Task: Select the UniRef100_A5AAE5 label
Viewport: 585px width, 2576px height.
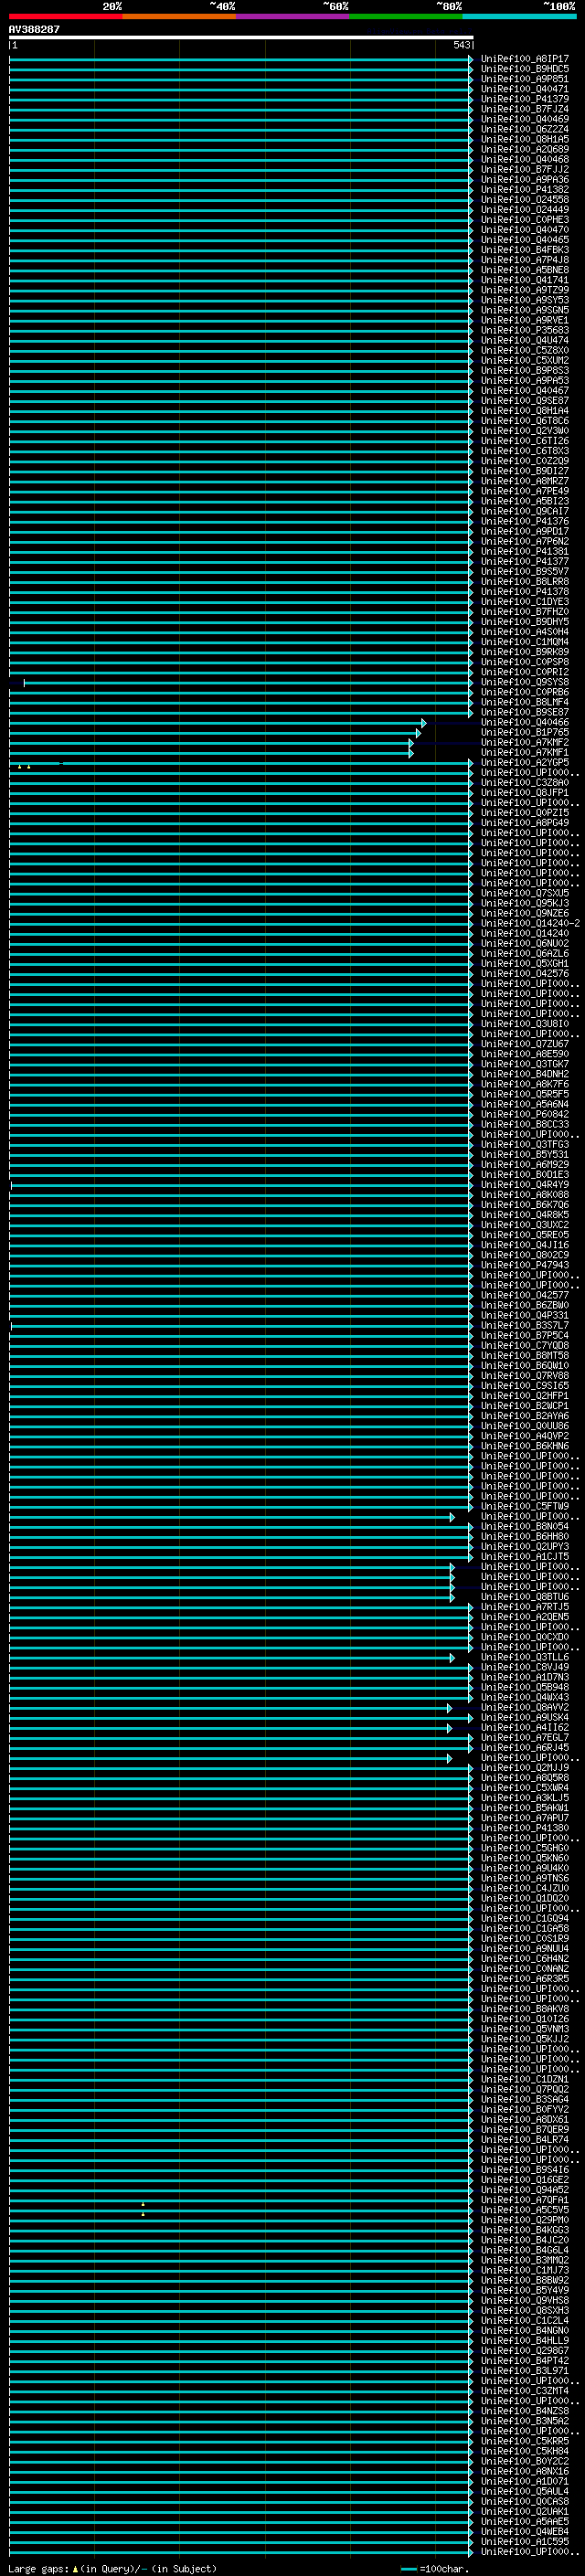Action: pos(524,2521)
